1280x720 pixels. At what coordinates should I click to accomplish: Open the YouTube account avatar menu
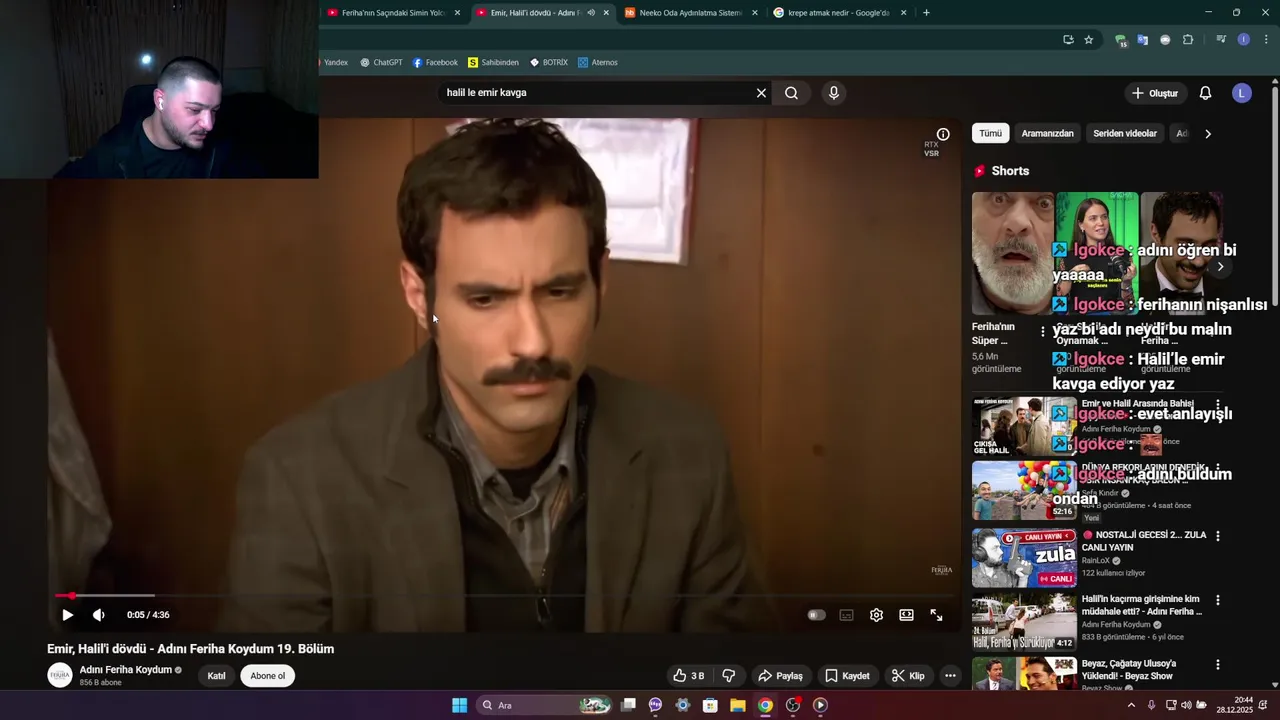coord(1242,93)
